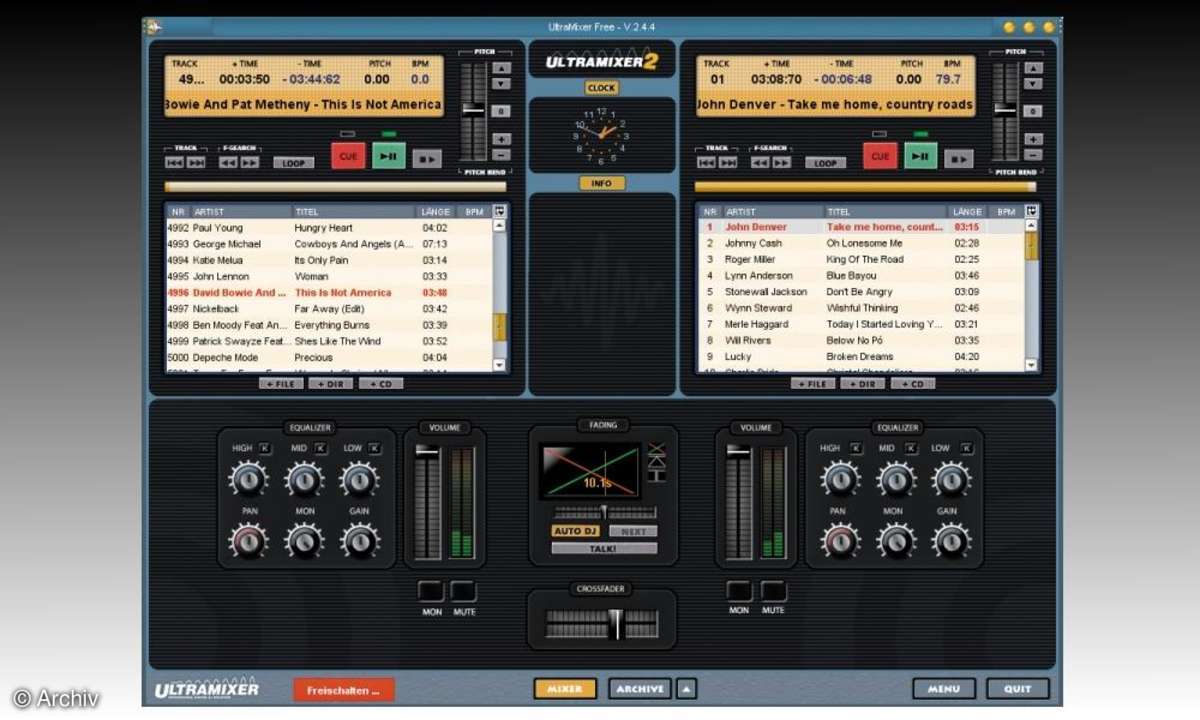The height and width of the screenshot is (720, 1200).
Task: Mute the left channel
Action: pos(464,591)
